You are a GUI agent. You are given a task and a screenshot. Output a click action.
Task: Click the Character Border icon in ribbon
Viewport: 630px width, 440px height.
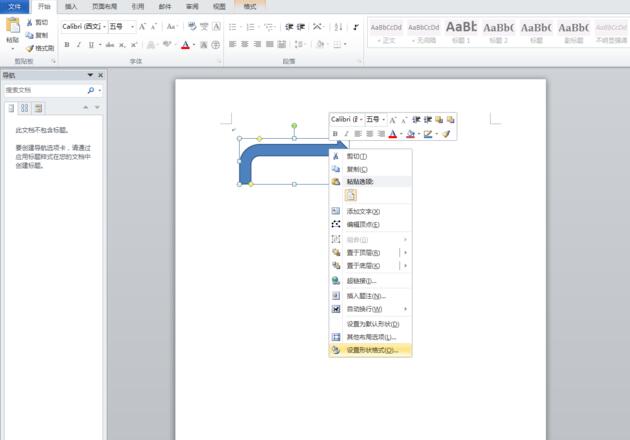tap(216, 27)
